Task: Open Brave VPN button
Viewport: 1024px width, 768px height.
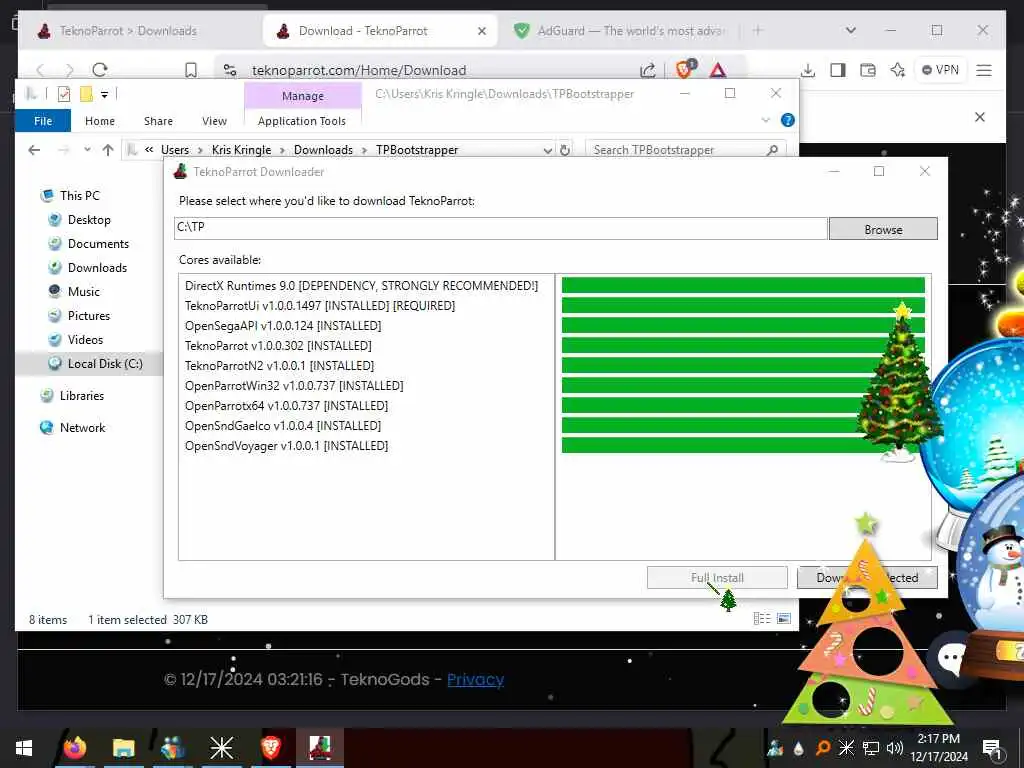Action: coord(940,70)
